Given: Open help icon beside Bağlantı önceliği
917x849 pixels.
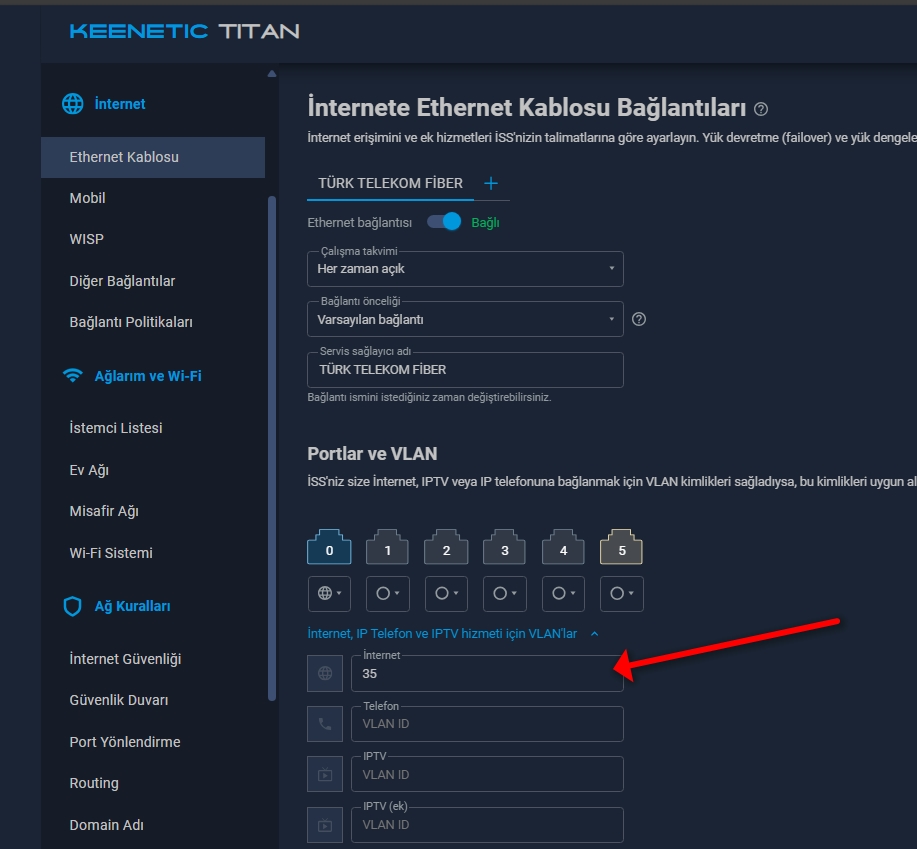Looking at the screenshot, I should [639, 319].
